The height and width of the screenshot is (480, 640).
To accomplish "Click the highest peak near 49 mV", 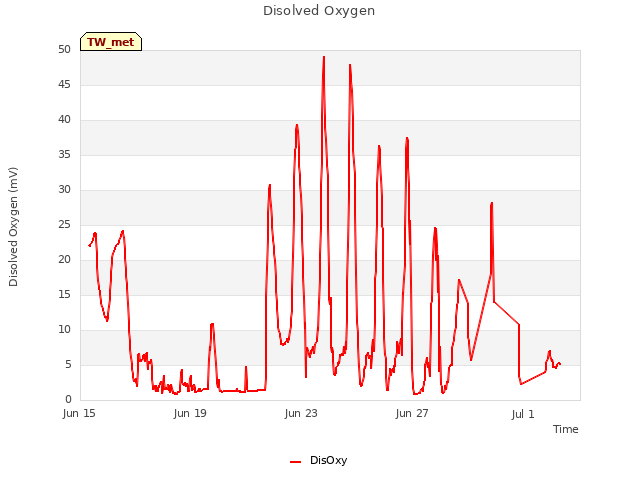I will point(324,58).
